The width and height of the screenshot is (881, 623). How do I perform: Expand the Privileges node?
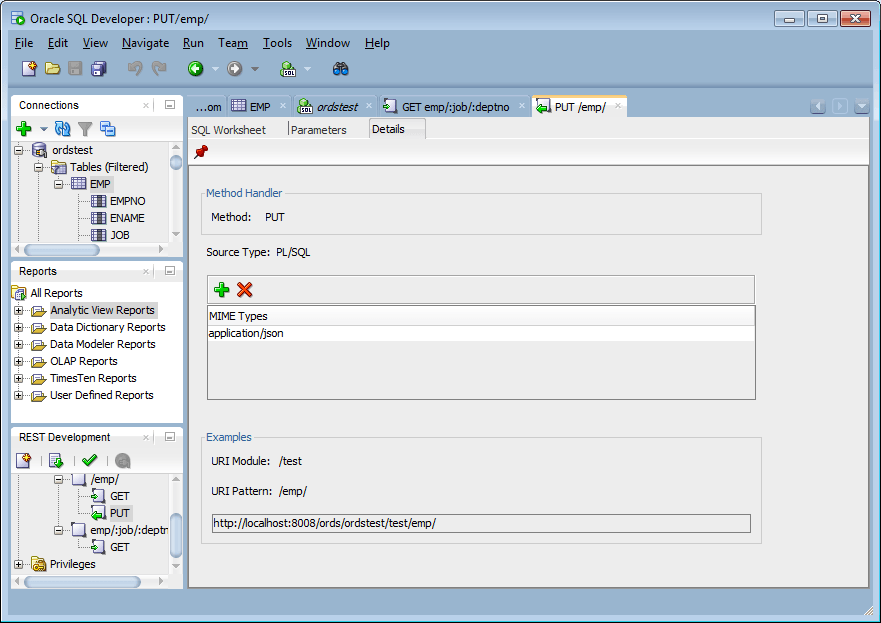[x=19, y=565]
